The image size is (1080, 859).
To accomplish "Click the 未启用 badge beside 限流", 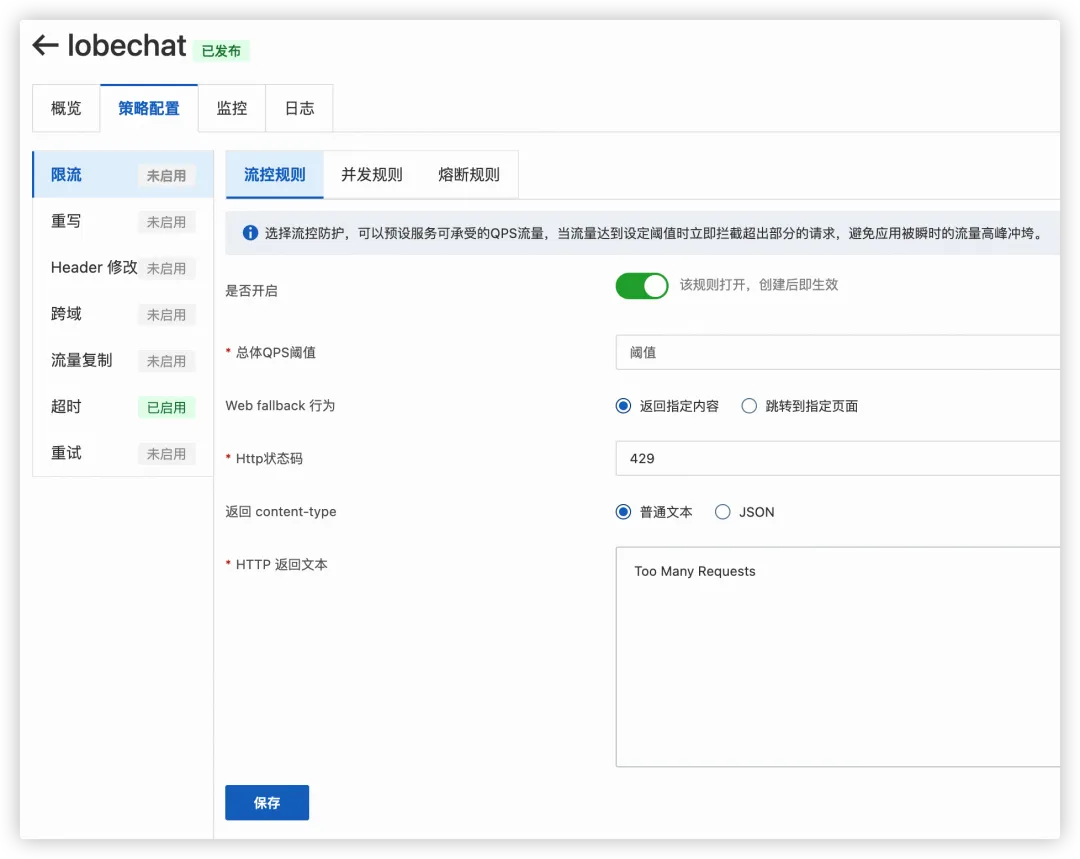I will 167,176.
